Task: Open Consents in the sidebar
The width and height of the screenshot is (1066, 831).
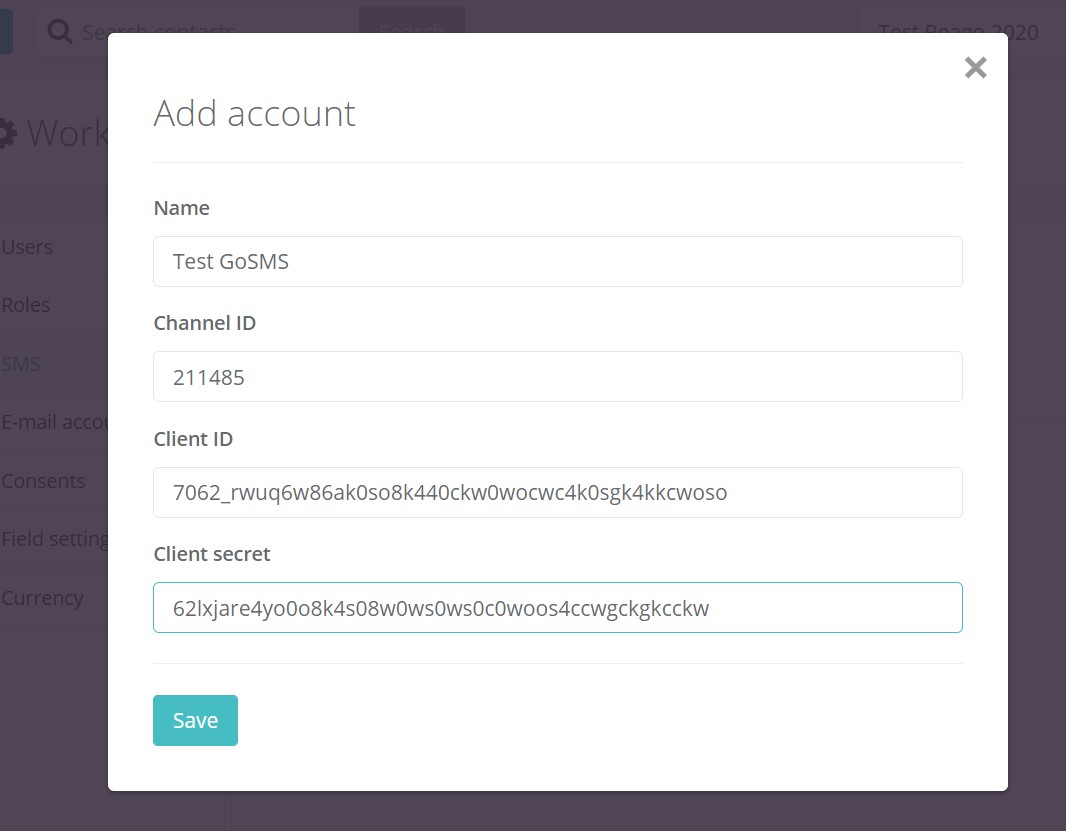Action: pyautogui.click(x=44, y=481)
